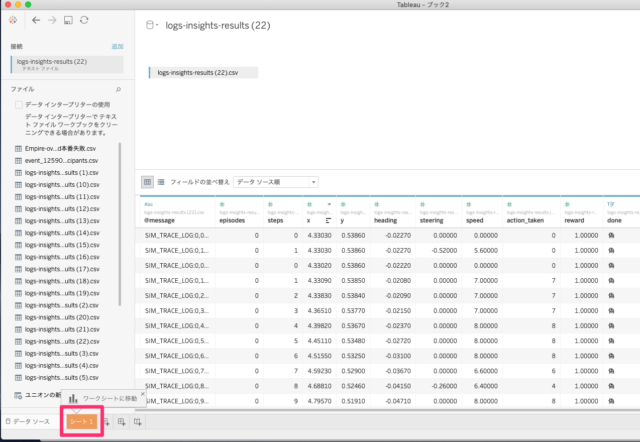The width and height of the screenshot is (640, 442).
Task: Click the logs-insights-results (22).csv table pill on canvas
Action: pyautogui.click(x=203, y=73)
